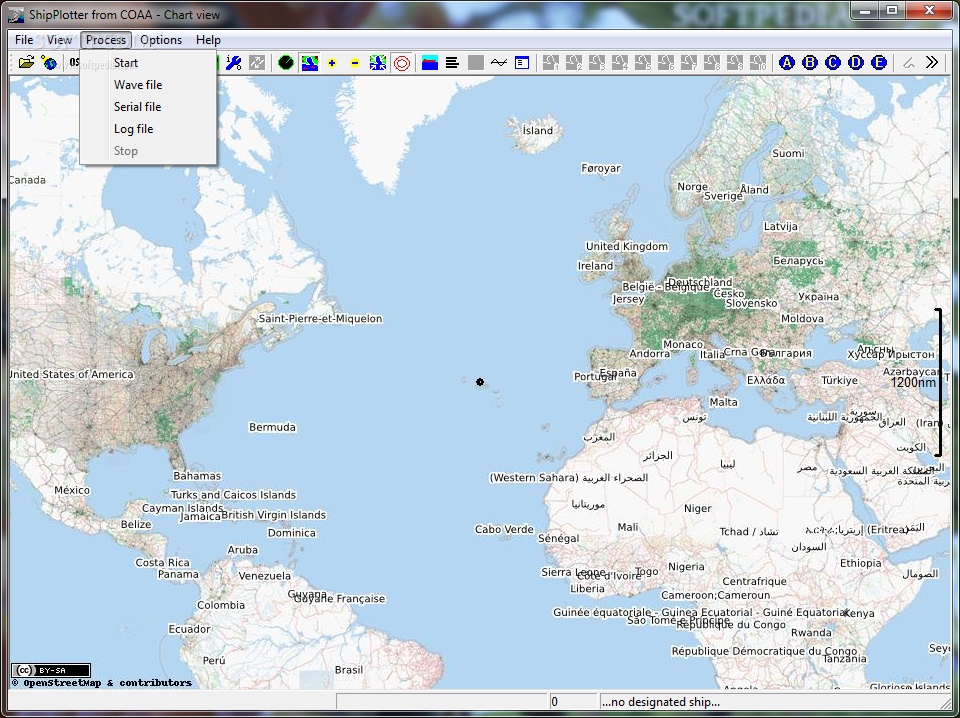Click the blue circle A button

pos(787,62)
